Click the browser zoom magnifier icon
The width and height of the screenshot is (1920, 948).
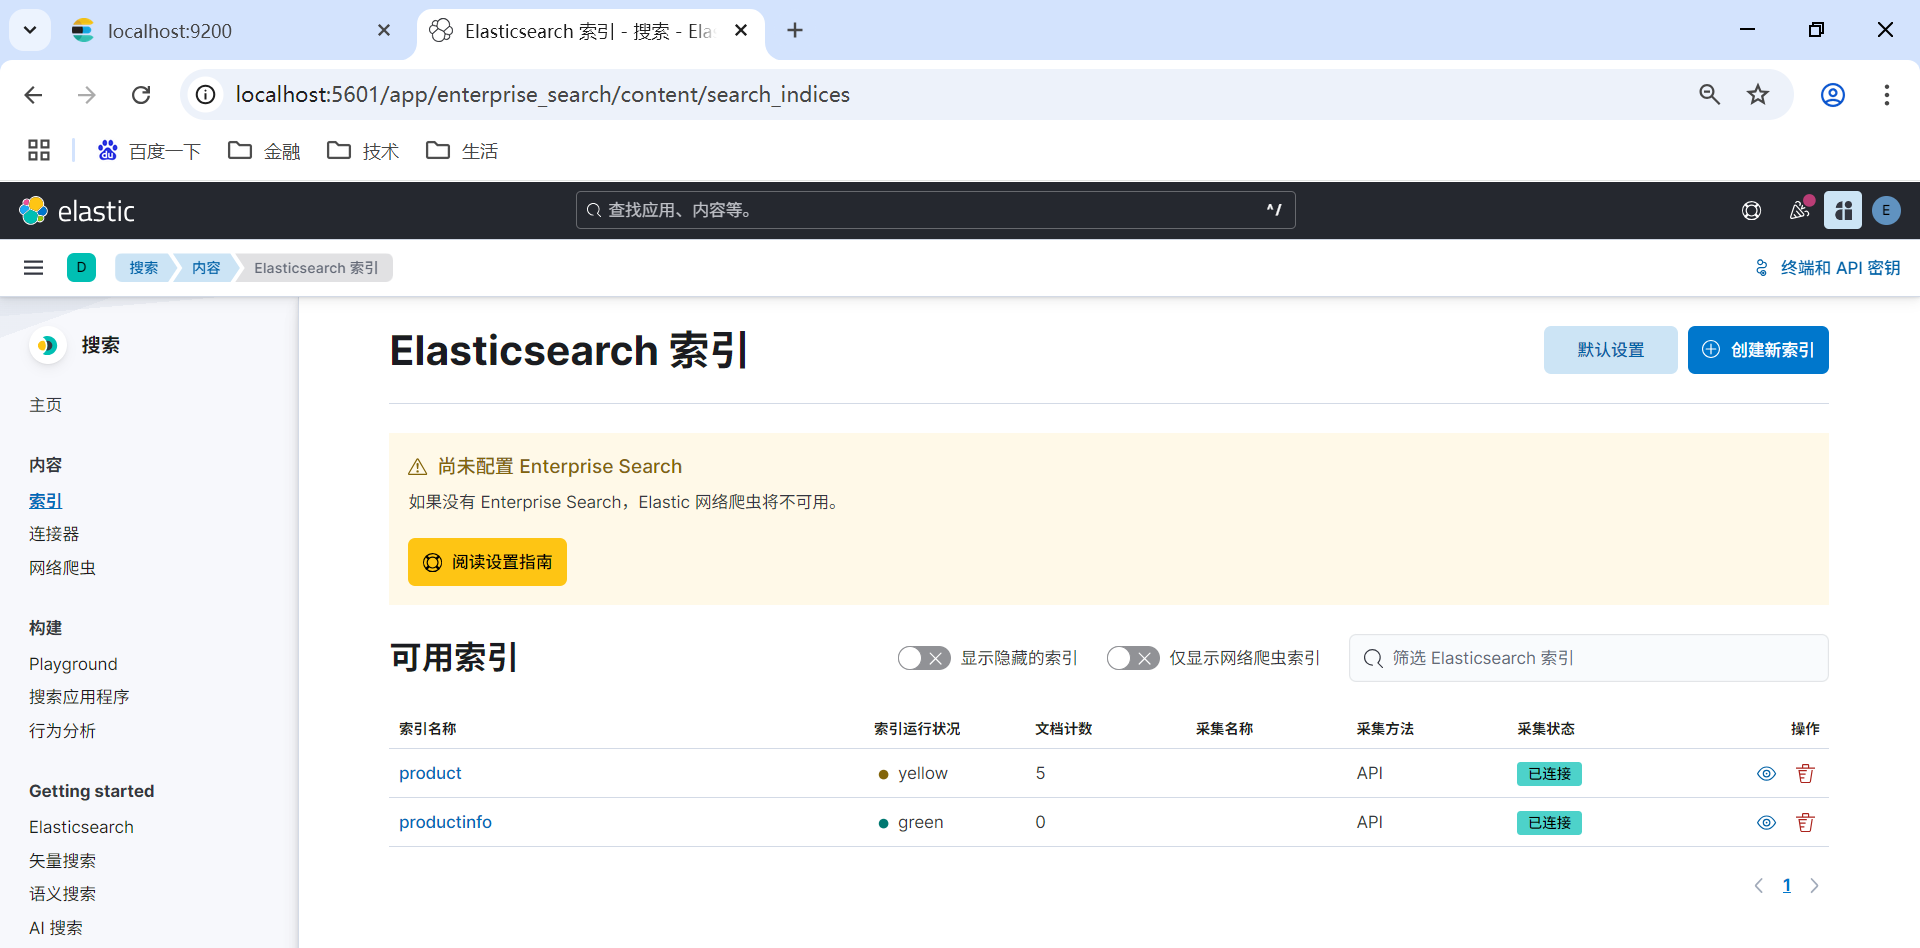coord(1710,95)
